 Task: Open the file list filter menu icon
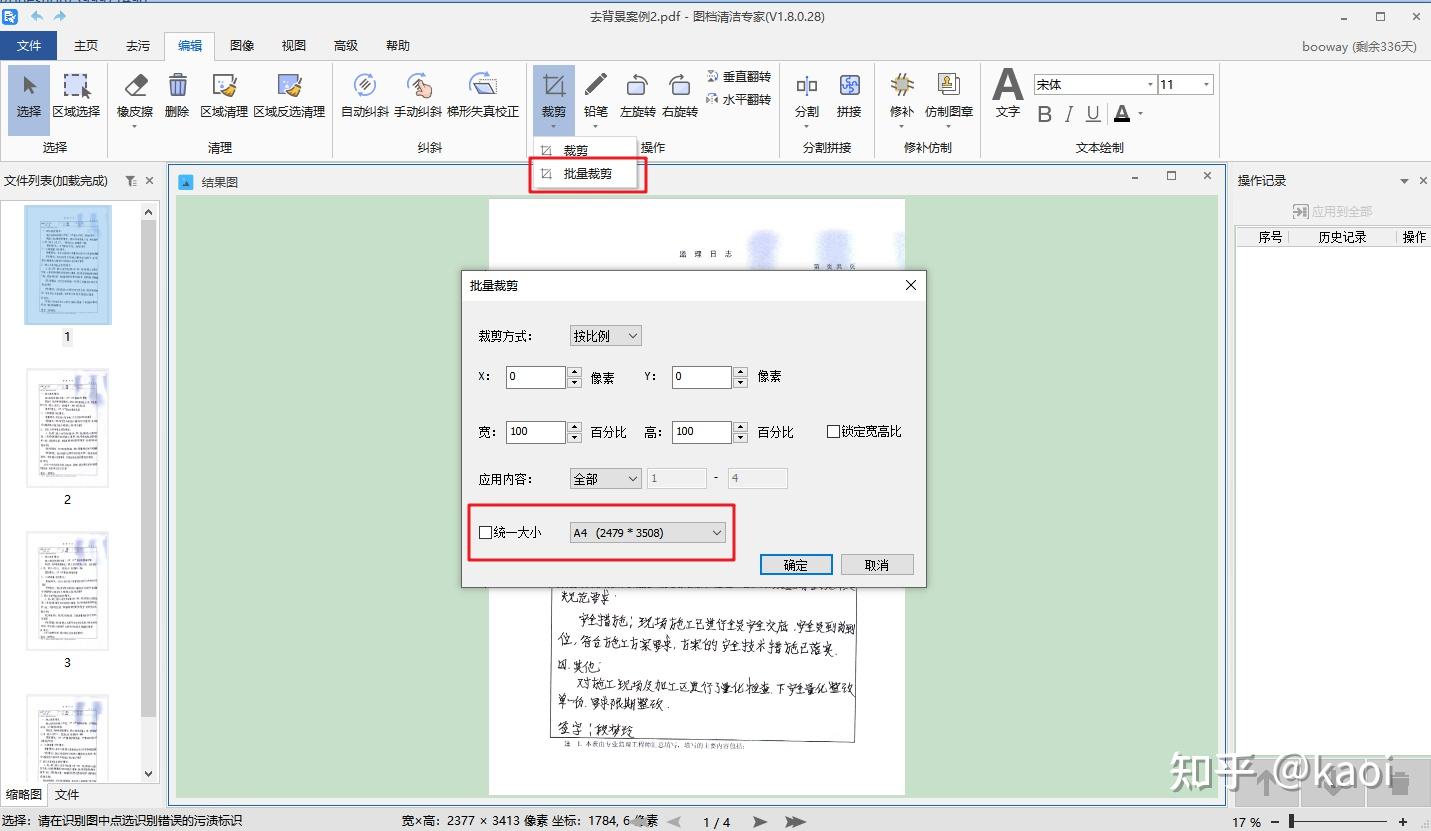(x=131, y=181)
